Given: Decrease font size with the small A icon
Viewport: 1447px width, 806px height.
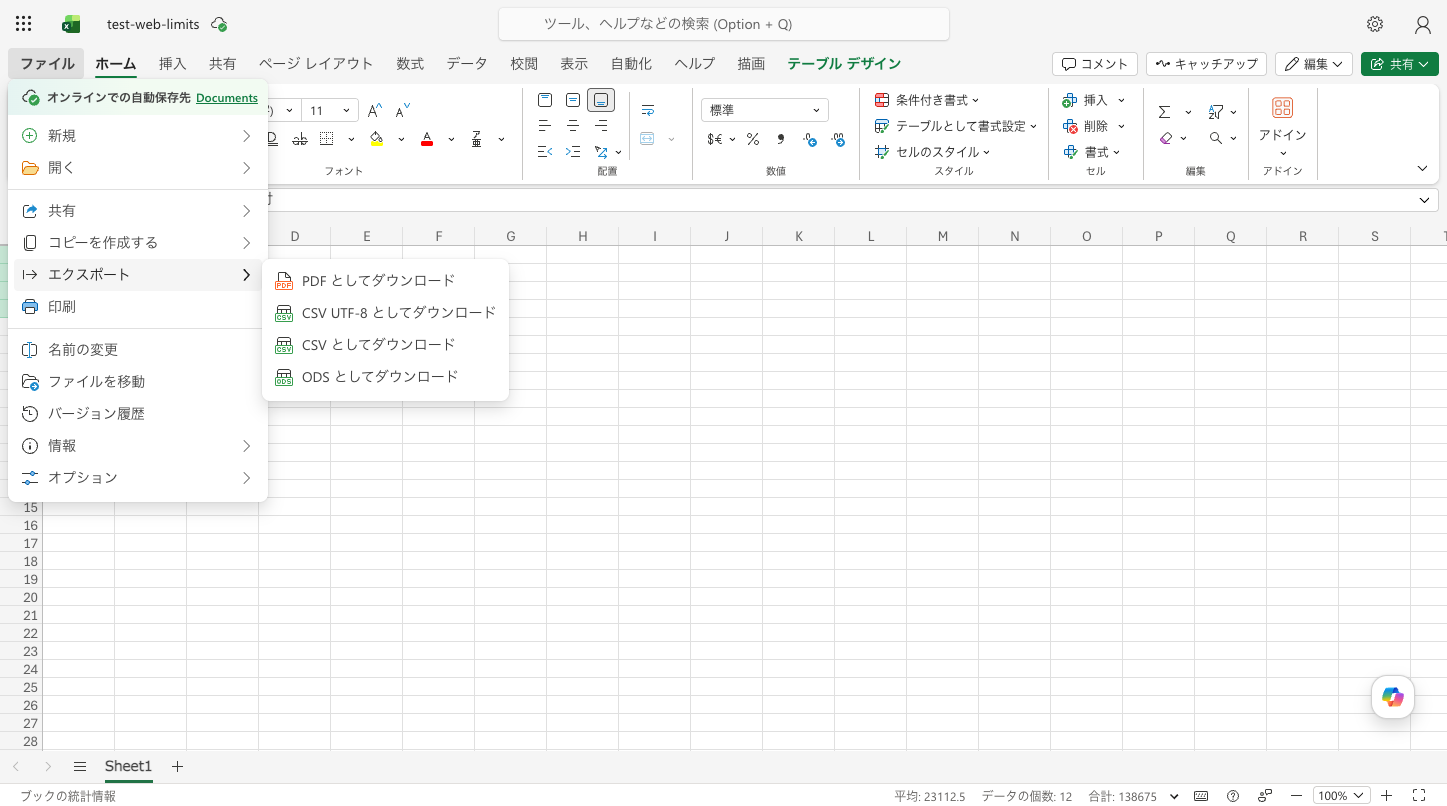Looking at the screenshot, I should [403, 110].
